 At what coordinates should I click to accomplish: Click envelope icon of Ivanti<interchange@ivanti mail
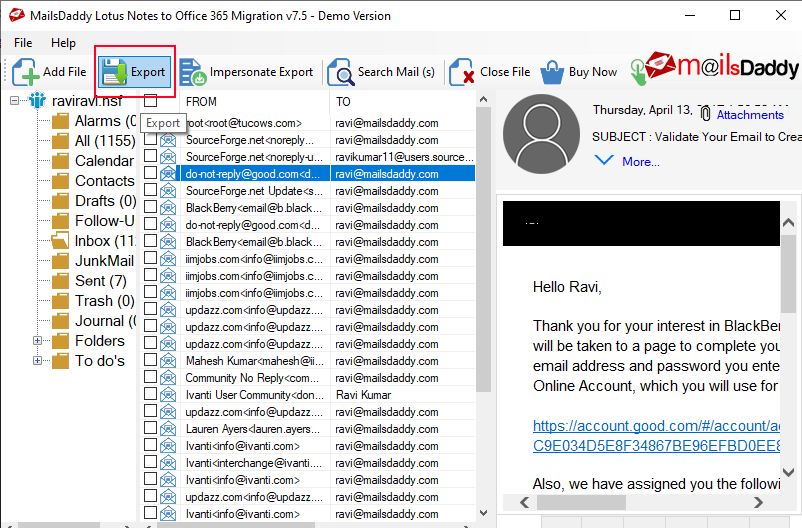[168, 463]
